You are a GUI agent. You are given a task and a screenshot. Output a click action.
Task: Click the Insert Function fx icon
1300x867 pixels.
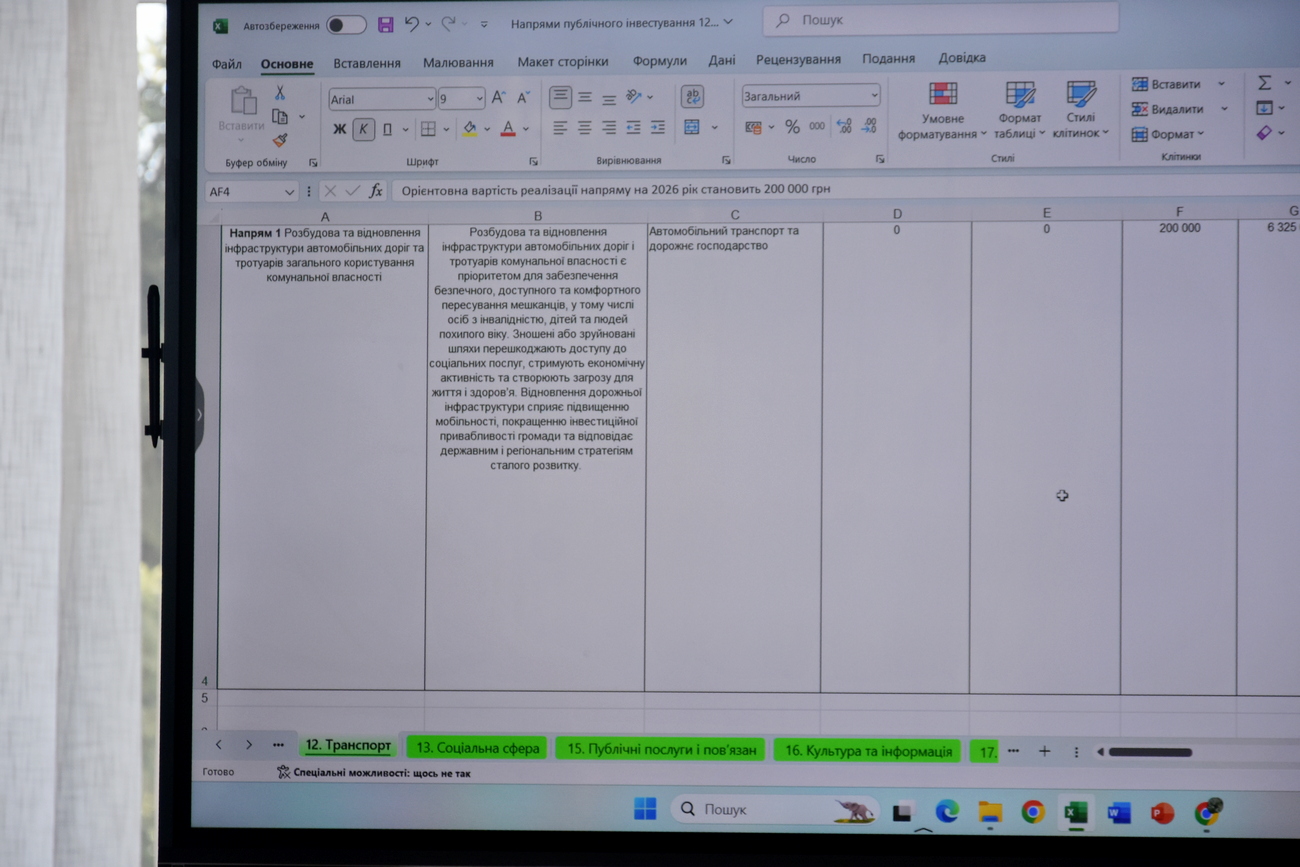(x=376, y=191)
